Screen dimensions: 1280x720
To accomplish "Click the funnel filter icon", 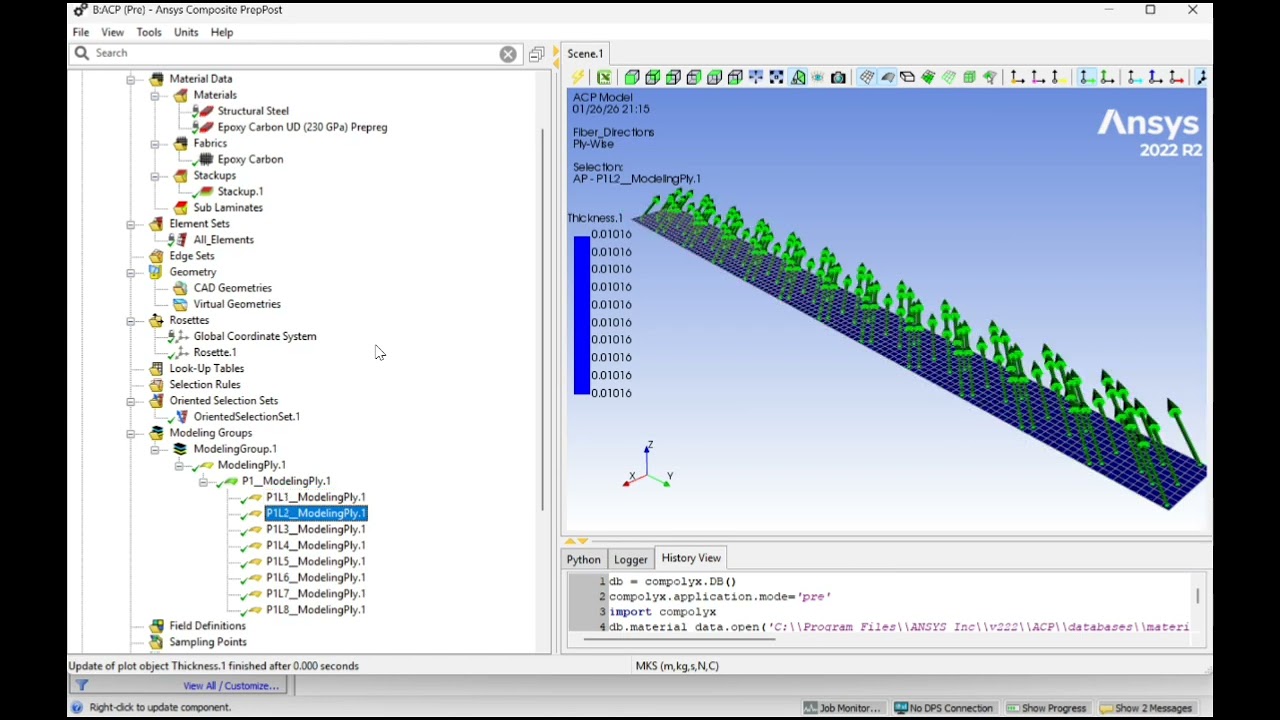I will click(82, 685).
